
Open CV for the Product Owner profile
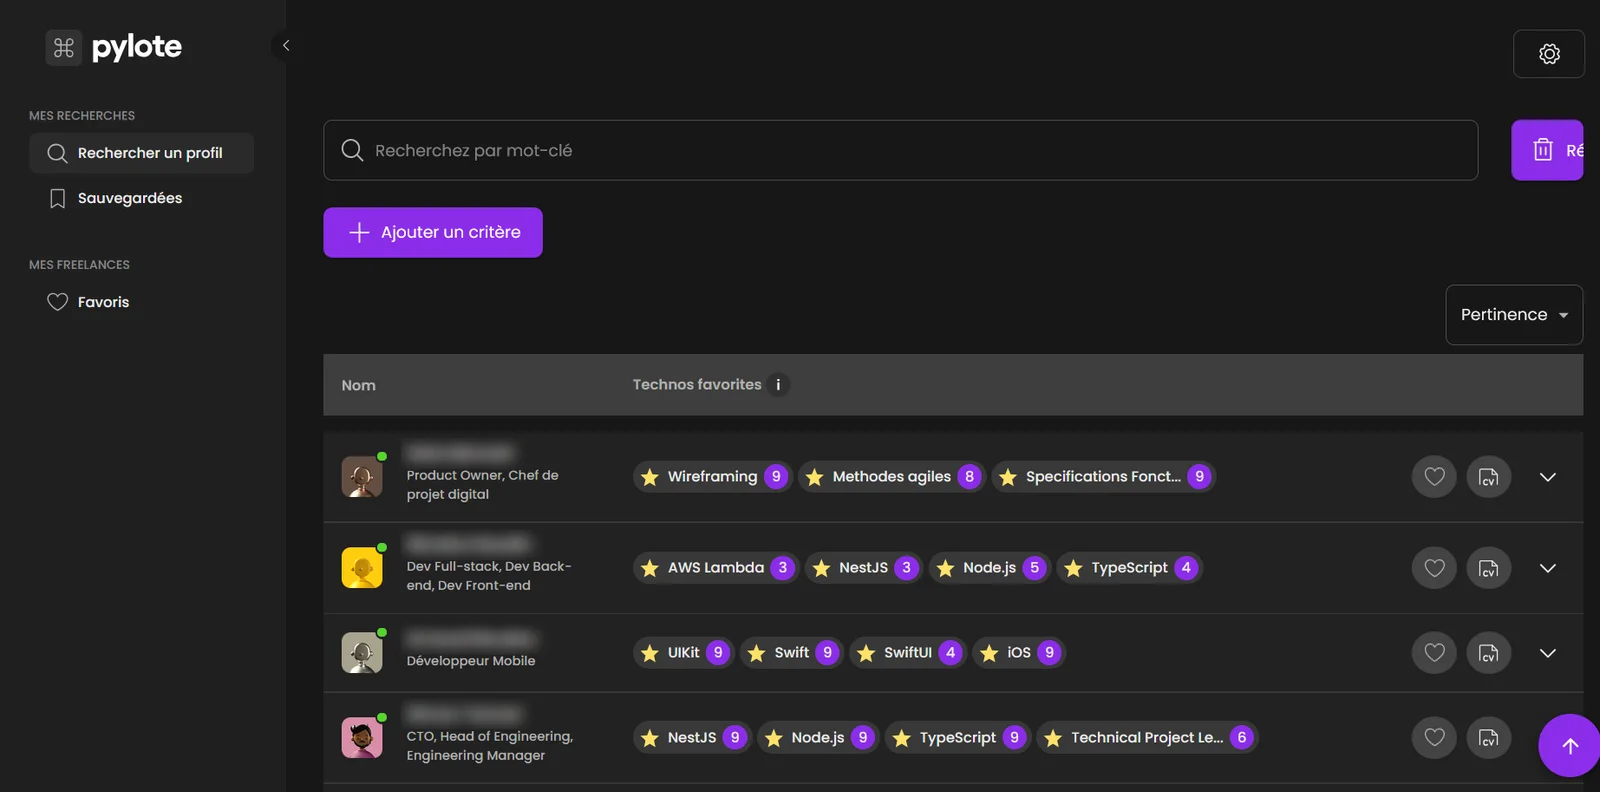(x=1488, y=477)
